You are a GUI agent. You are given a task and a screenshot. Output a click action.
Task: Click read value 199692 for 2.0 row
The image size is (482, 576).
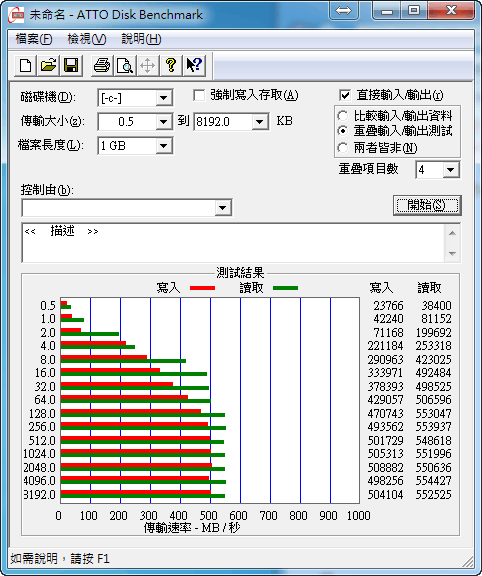coord(434,333)
